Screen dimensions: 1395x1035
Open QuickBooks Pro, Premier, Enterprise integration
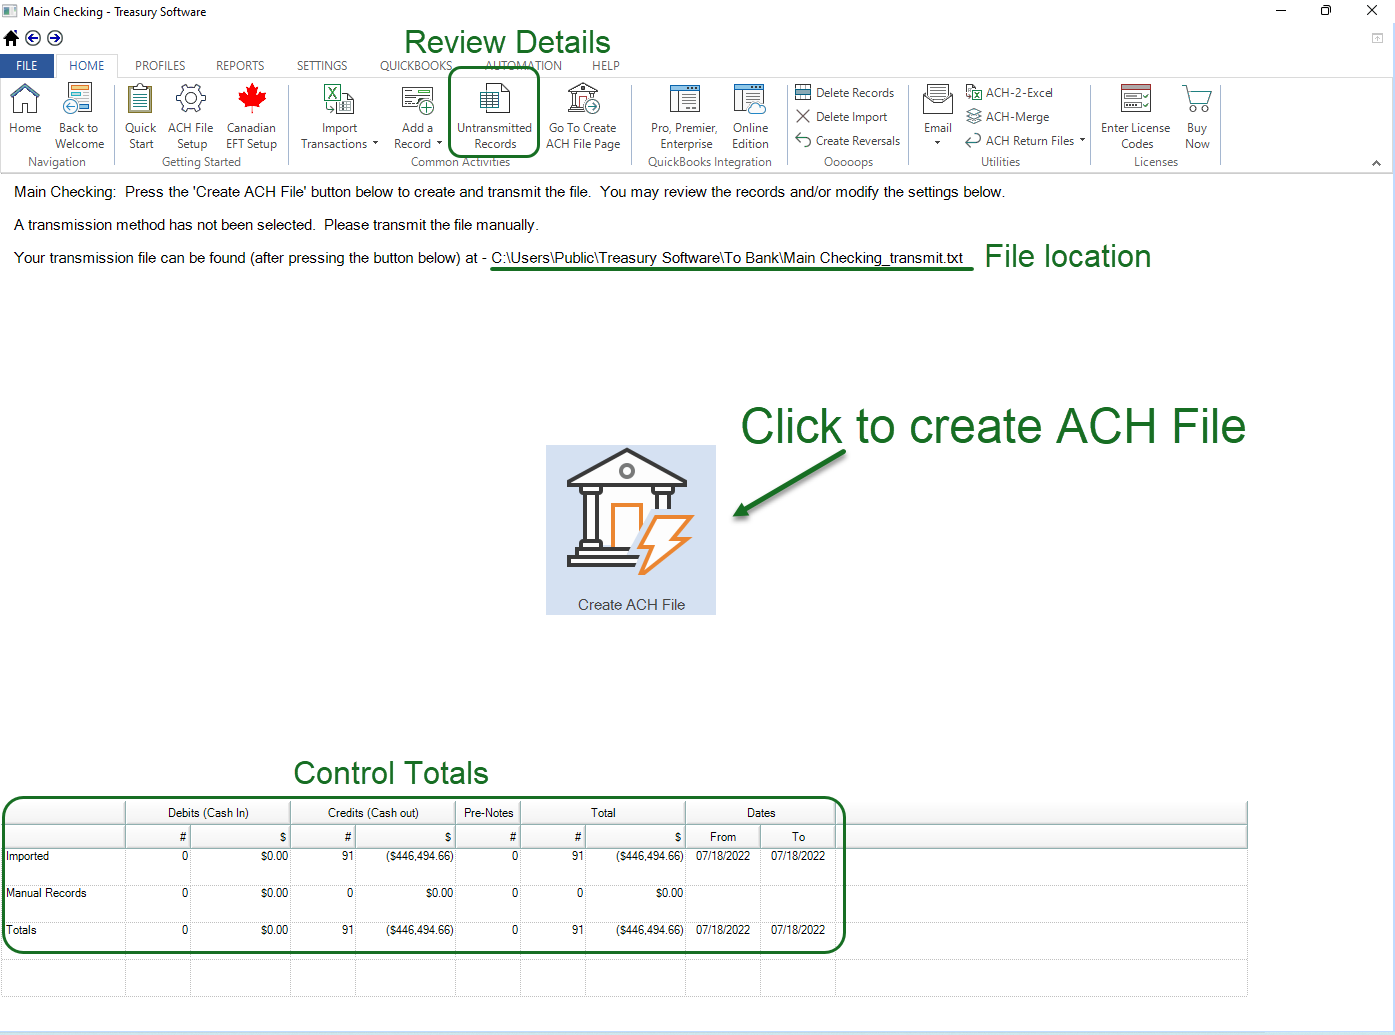point(685,116)
